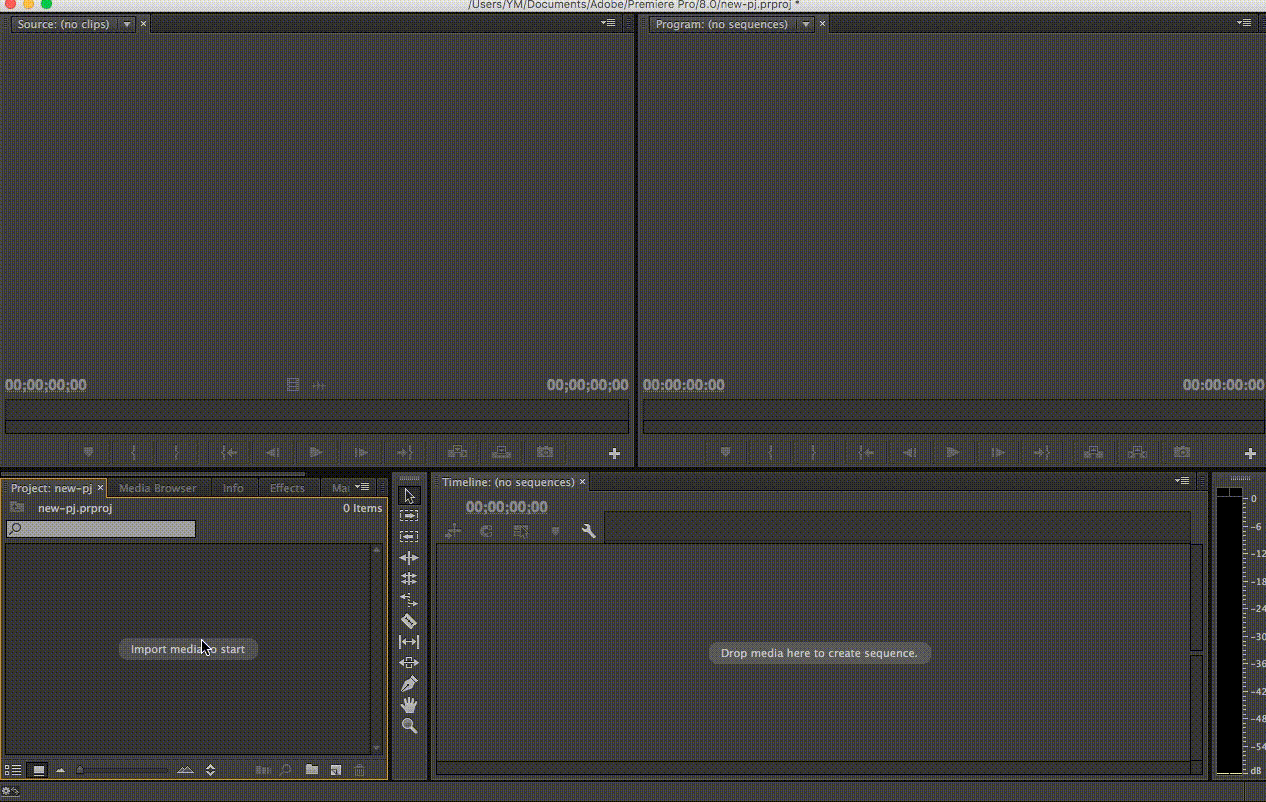Open Source clip dropdown arrow
Viewport: 1266px width, 802px height.
pos(127,24)
